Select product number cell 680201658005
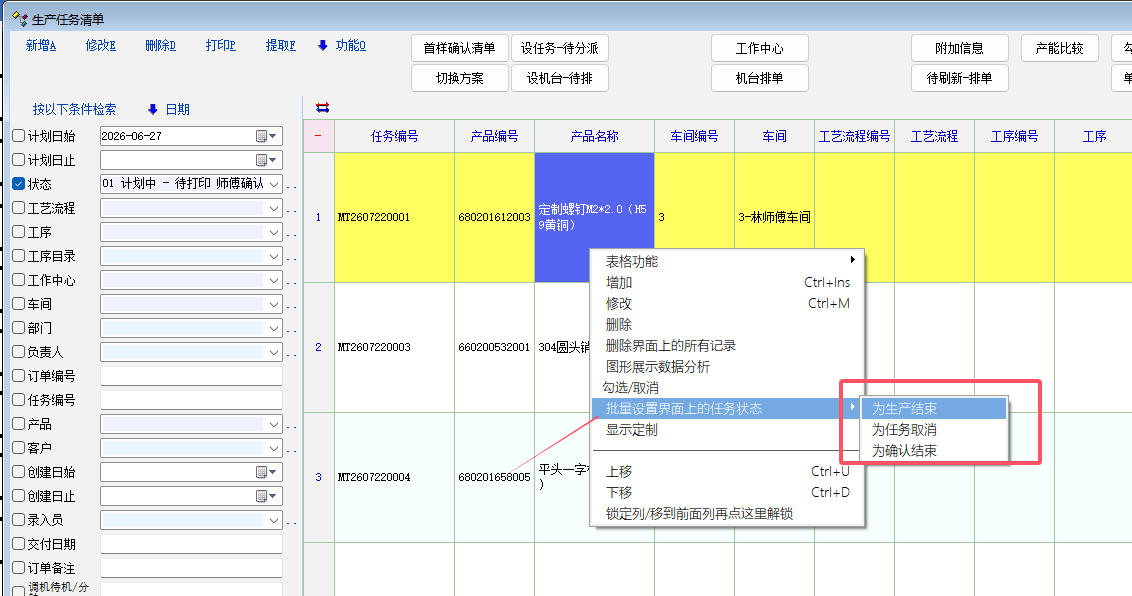This screenshot has height=596, width=1132. pos(494,477)
